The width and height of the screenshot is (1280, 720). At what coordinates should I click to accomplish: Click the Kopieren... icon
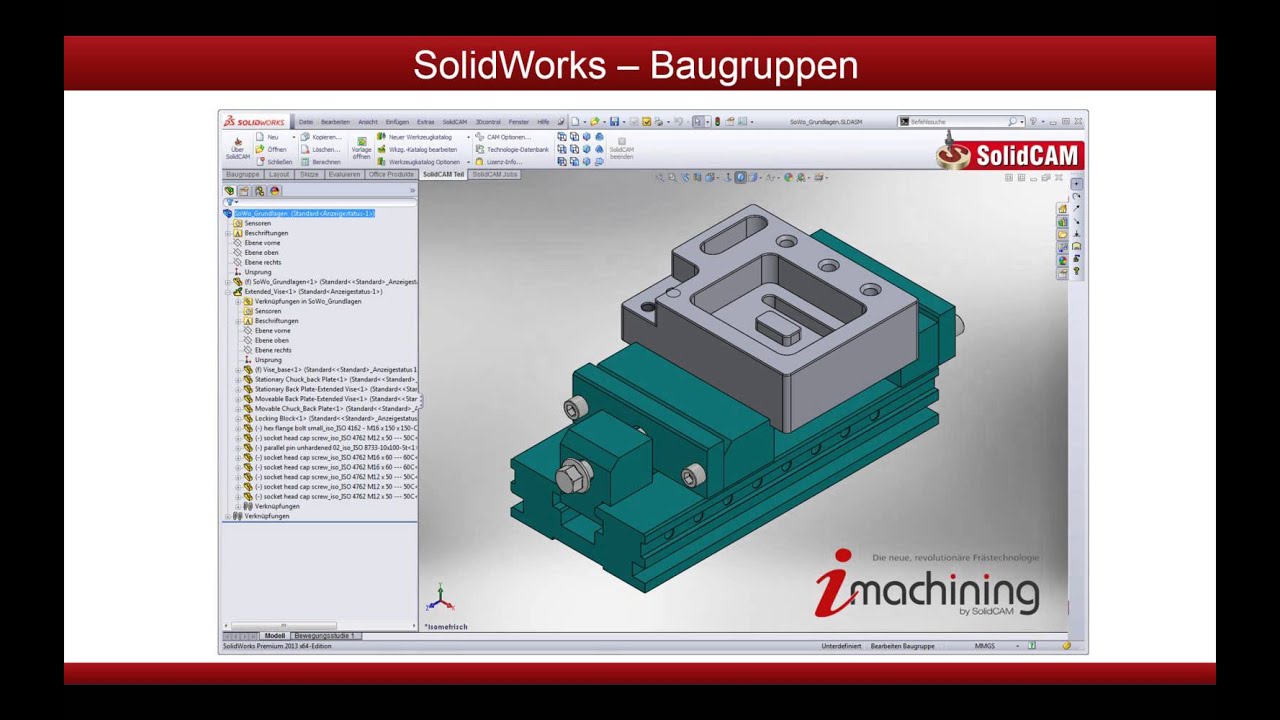(x=305, y=136)
